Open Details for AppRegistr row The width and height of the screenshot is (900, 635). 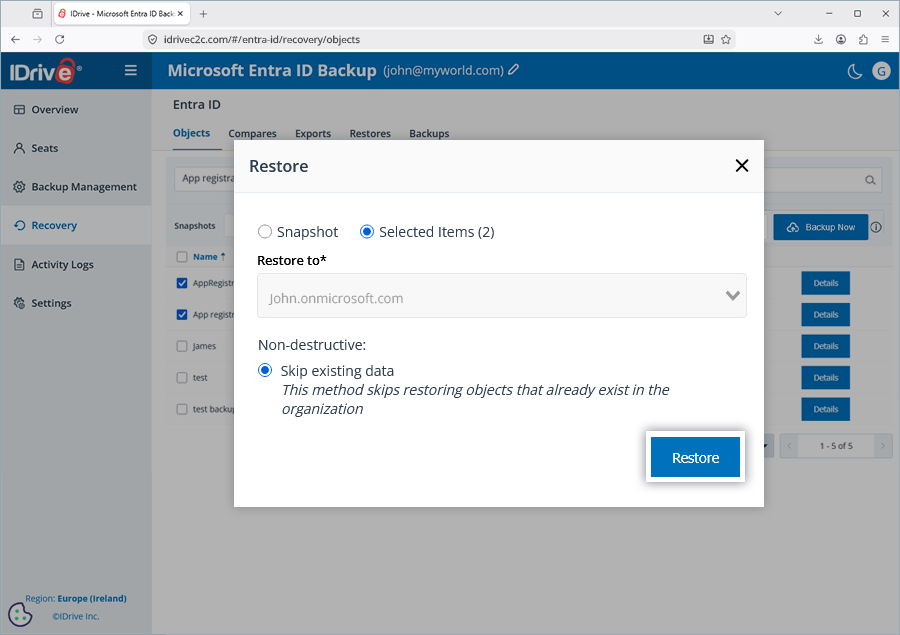click(x=825, y=283)
